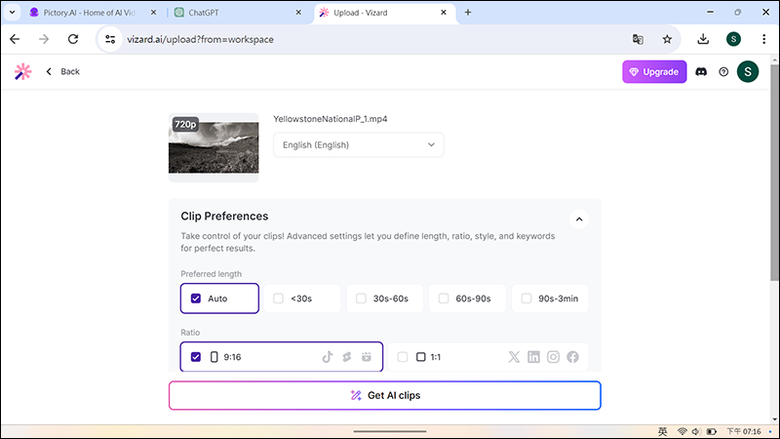Click the help question mark icon
Viewport: 780px width, 439px height.
point(723,72)
